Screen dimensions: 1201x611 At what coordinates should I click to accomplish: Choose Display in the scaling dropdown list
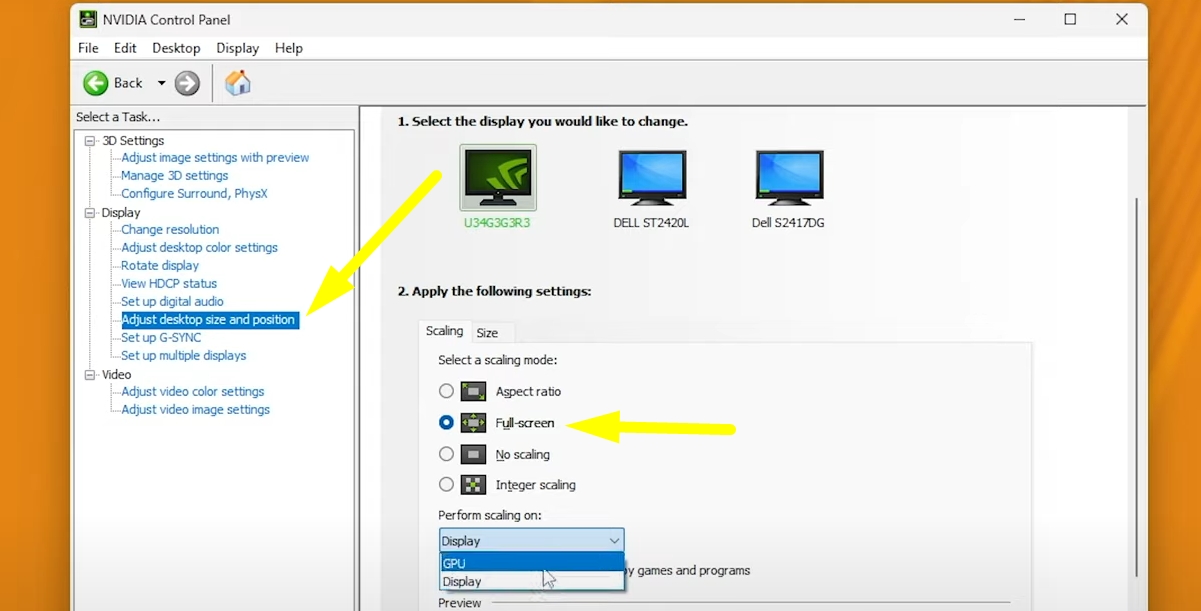point(532,581)
